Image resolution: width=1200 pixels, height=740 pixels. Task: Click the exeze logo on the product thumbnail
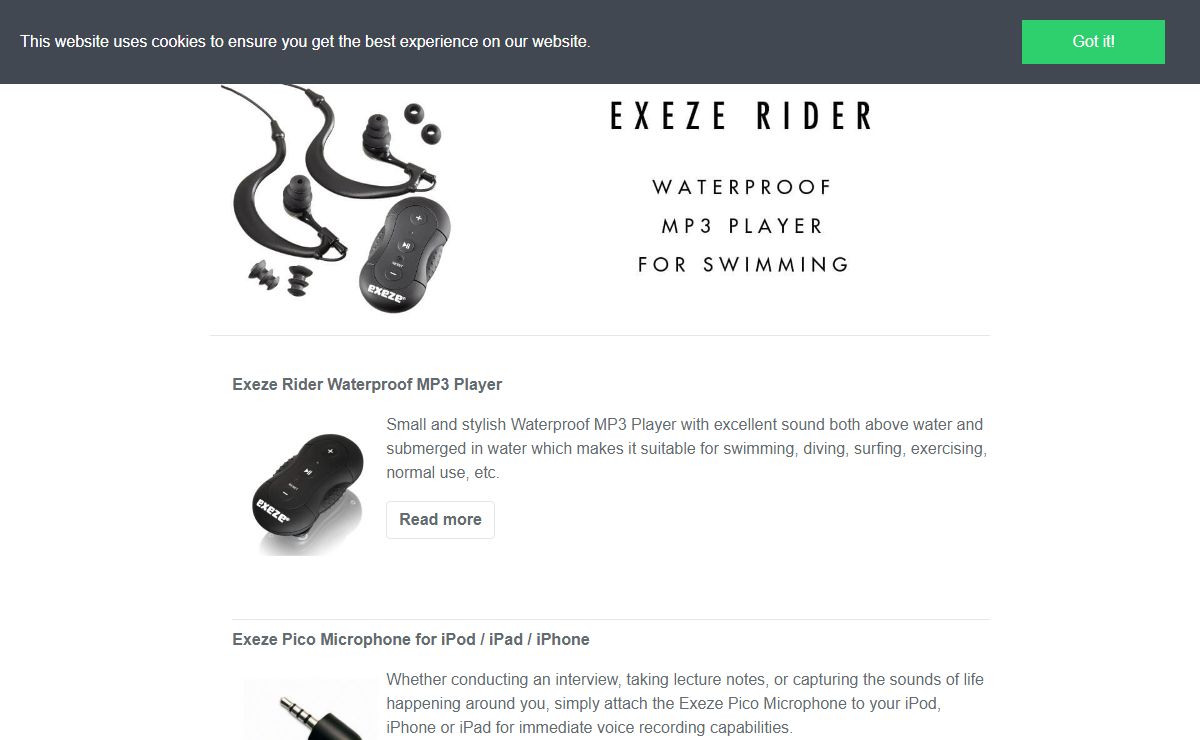(x=272, y=512)
